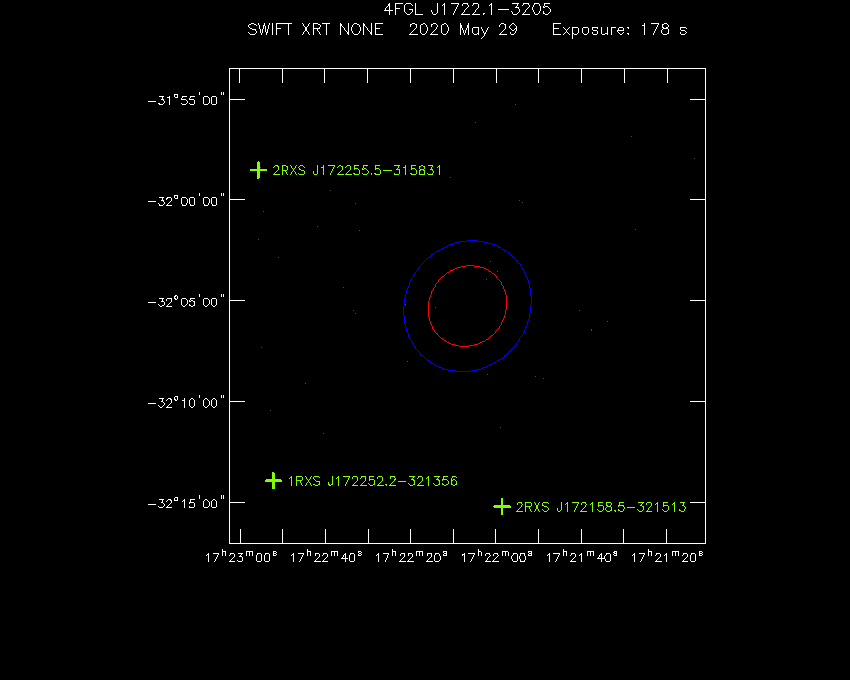Click the title 4FGL J1722.1-3205
This screenshot has width=850, height=680.
[467, 9]
